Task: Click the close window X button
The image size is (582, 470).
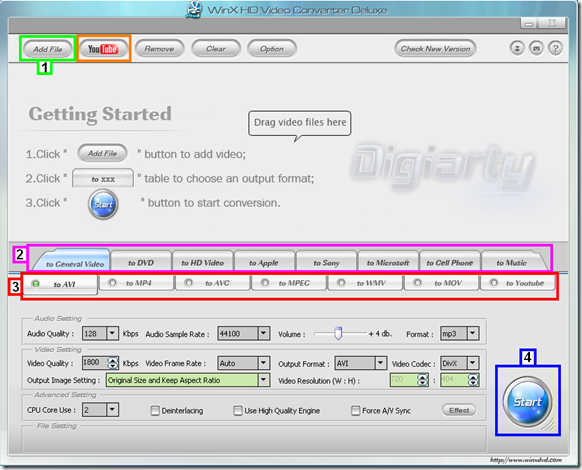Action: tap(552, 23)
